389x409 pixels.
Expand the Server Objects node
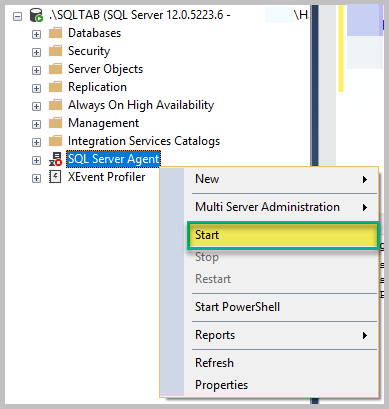point(36,70)
